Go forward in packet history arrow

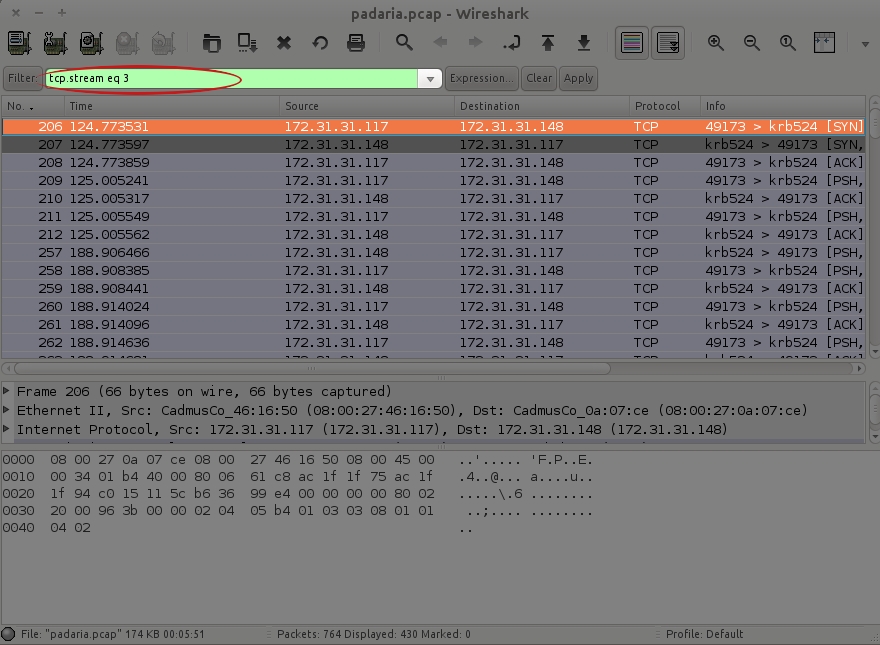pyautogui.click(x=475, y=43)
